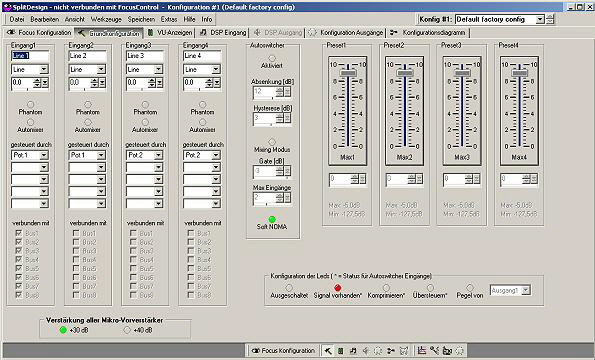Open second empty control dropdown under Eingang2
Image resolution: width=595 pixels, height=360 pixels.
(101, 179)
